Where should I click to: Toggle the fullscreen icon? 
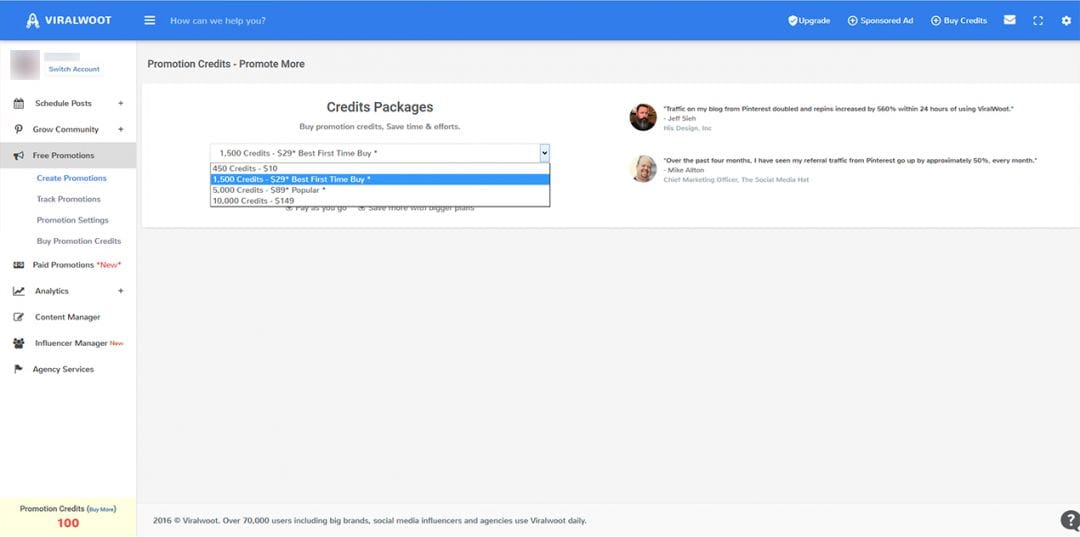1038,21
